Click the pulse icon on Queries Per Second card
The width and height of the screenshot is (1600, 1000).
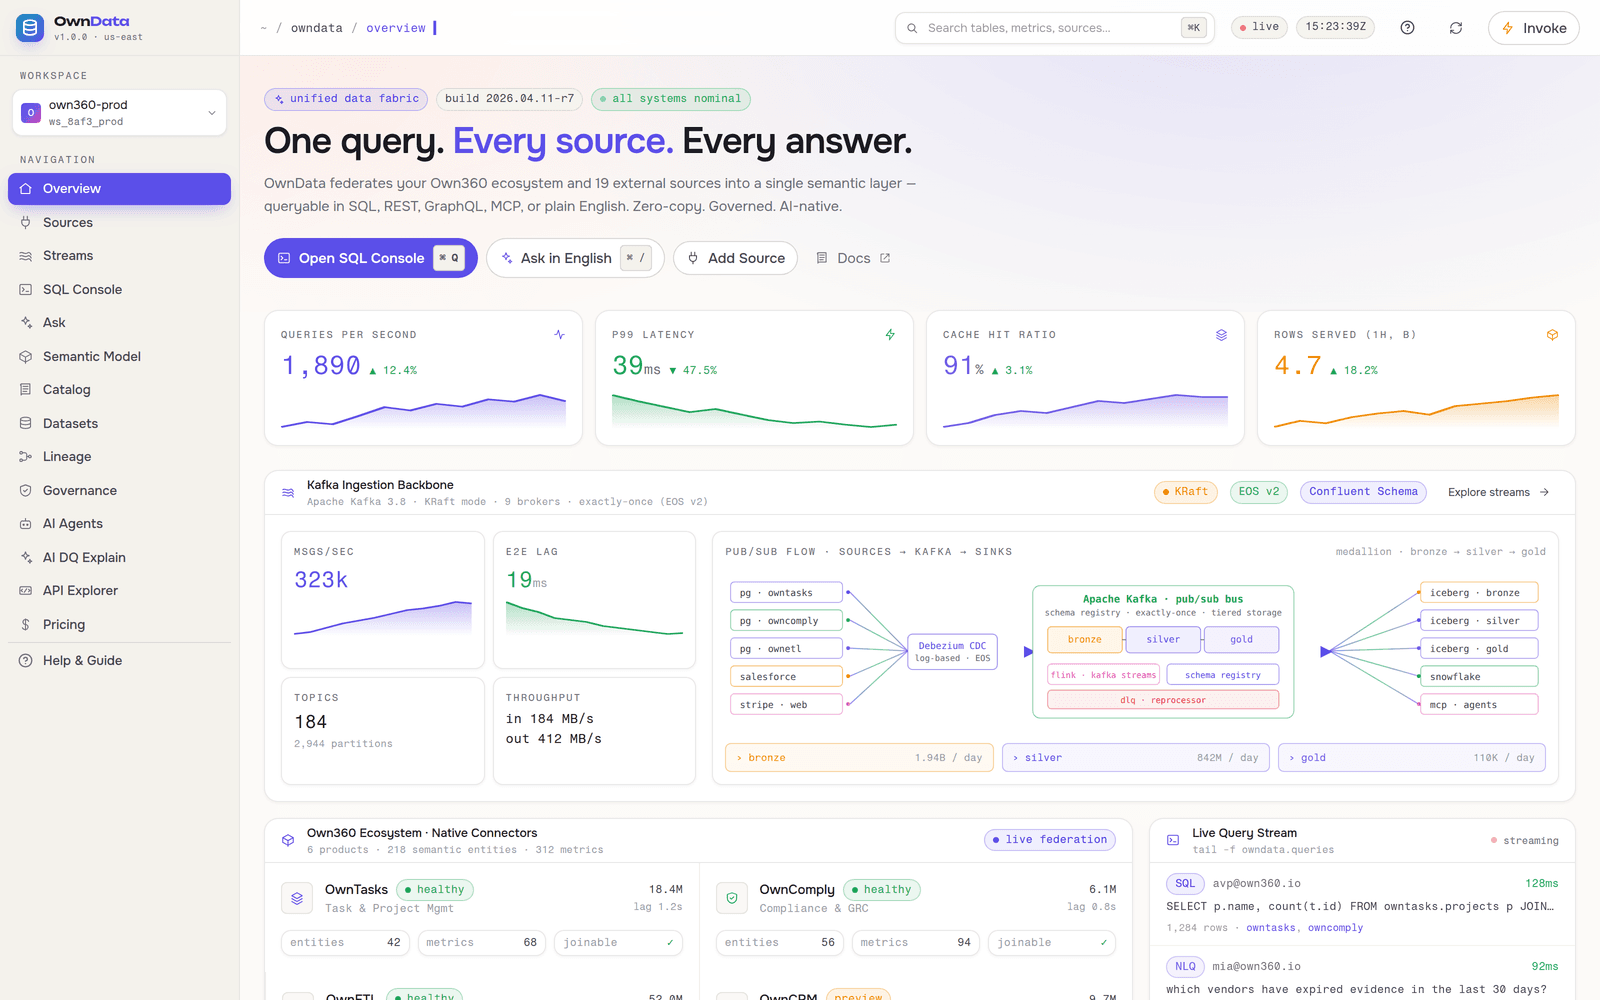point(559,335)
